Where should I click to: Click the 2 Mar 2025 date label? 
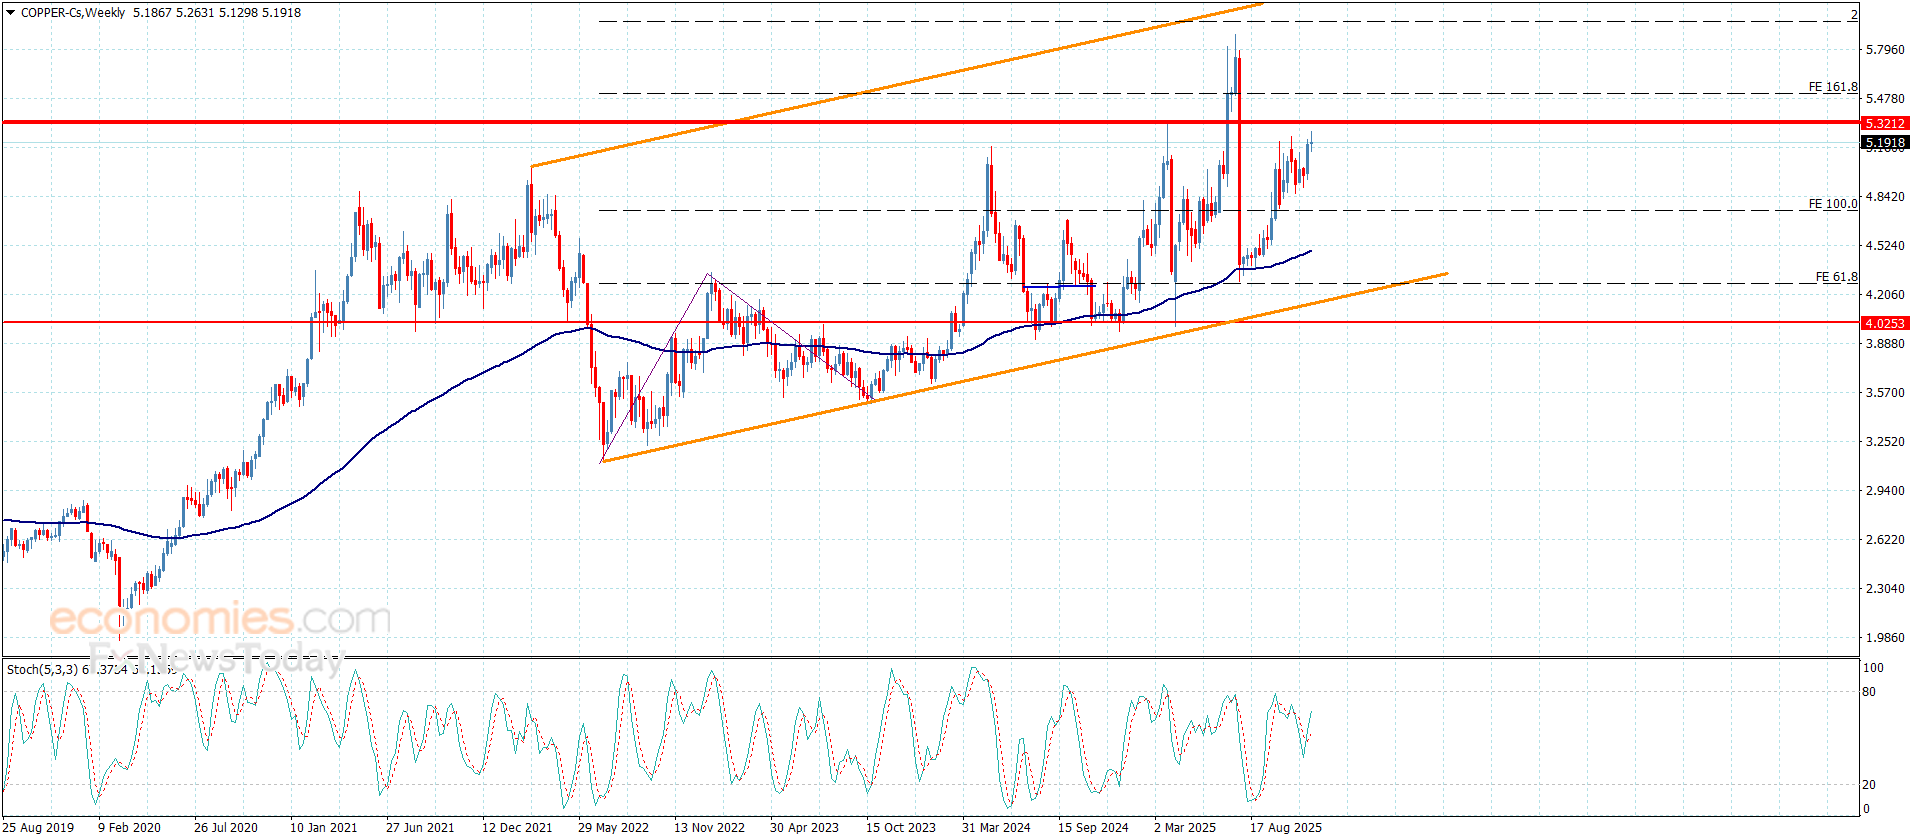(1185, 827)
